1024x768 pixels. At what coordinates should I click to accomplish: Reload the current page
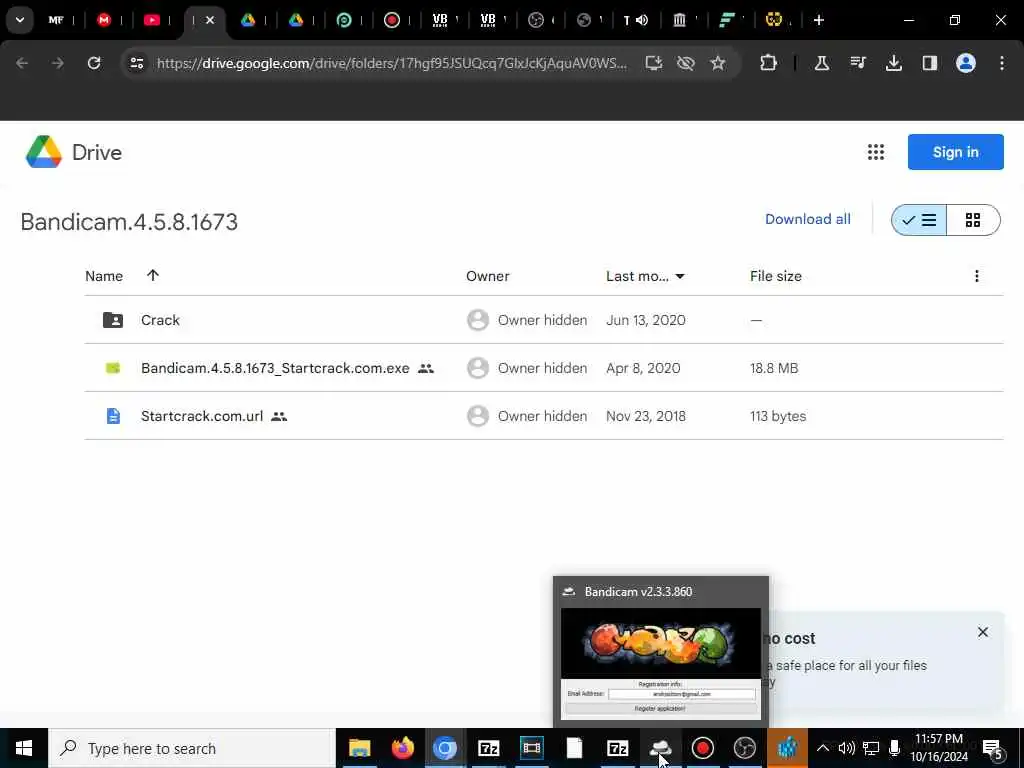coord(94,63)
